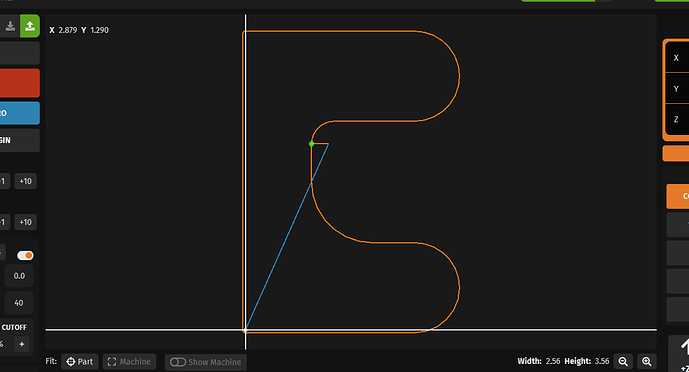Click the upper +10 increment button

tap(25, 181)
